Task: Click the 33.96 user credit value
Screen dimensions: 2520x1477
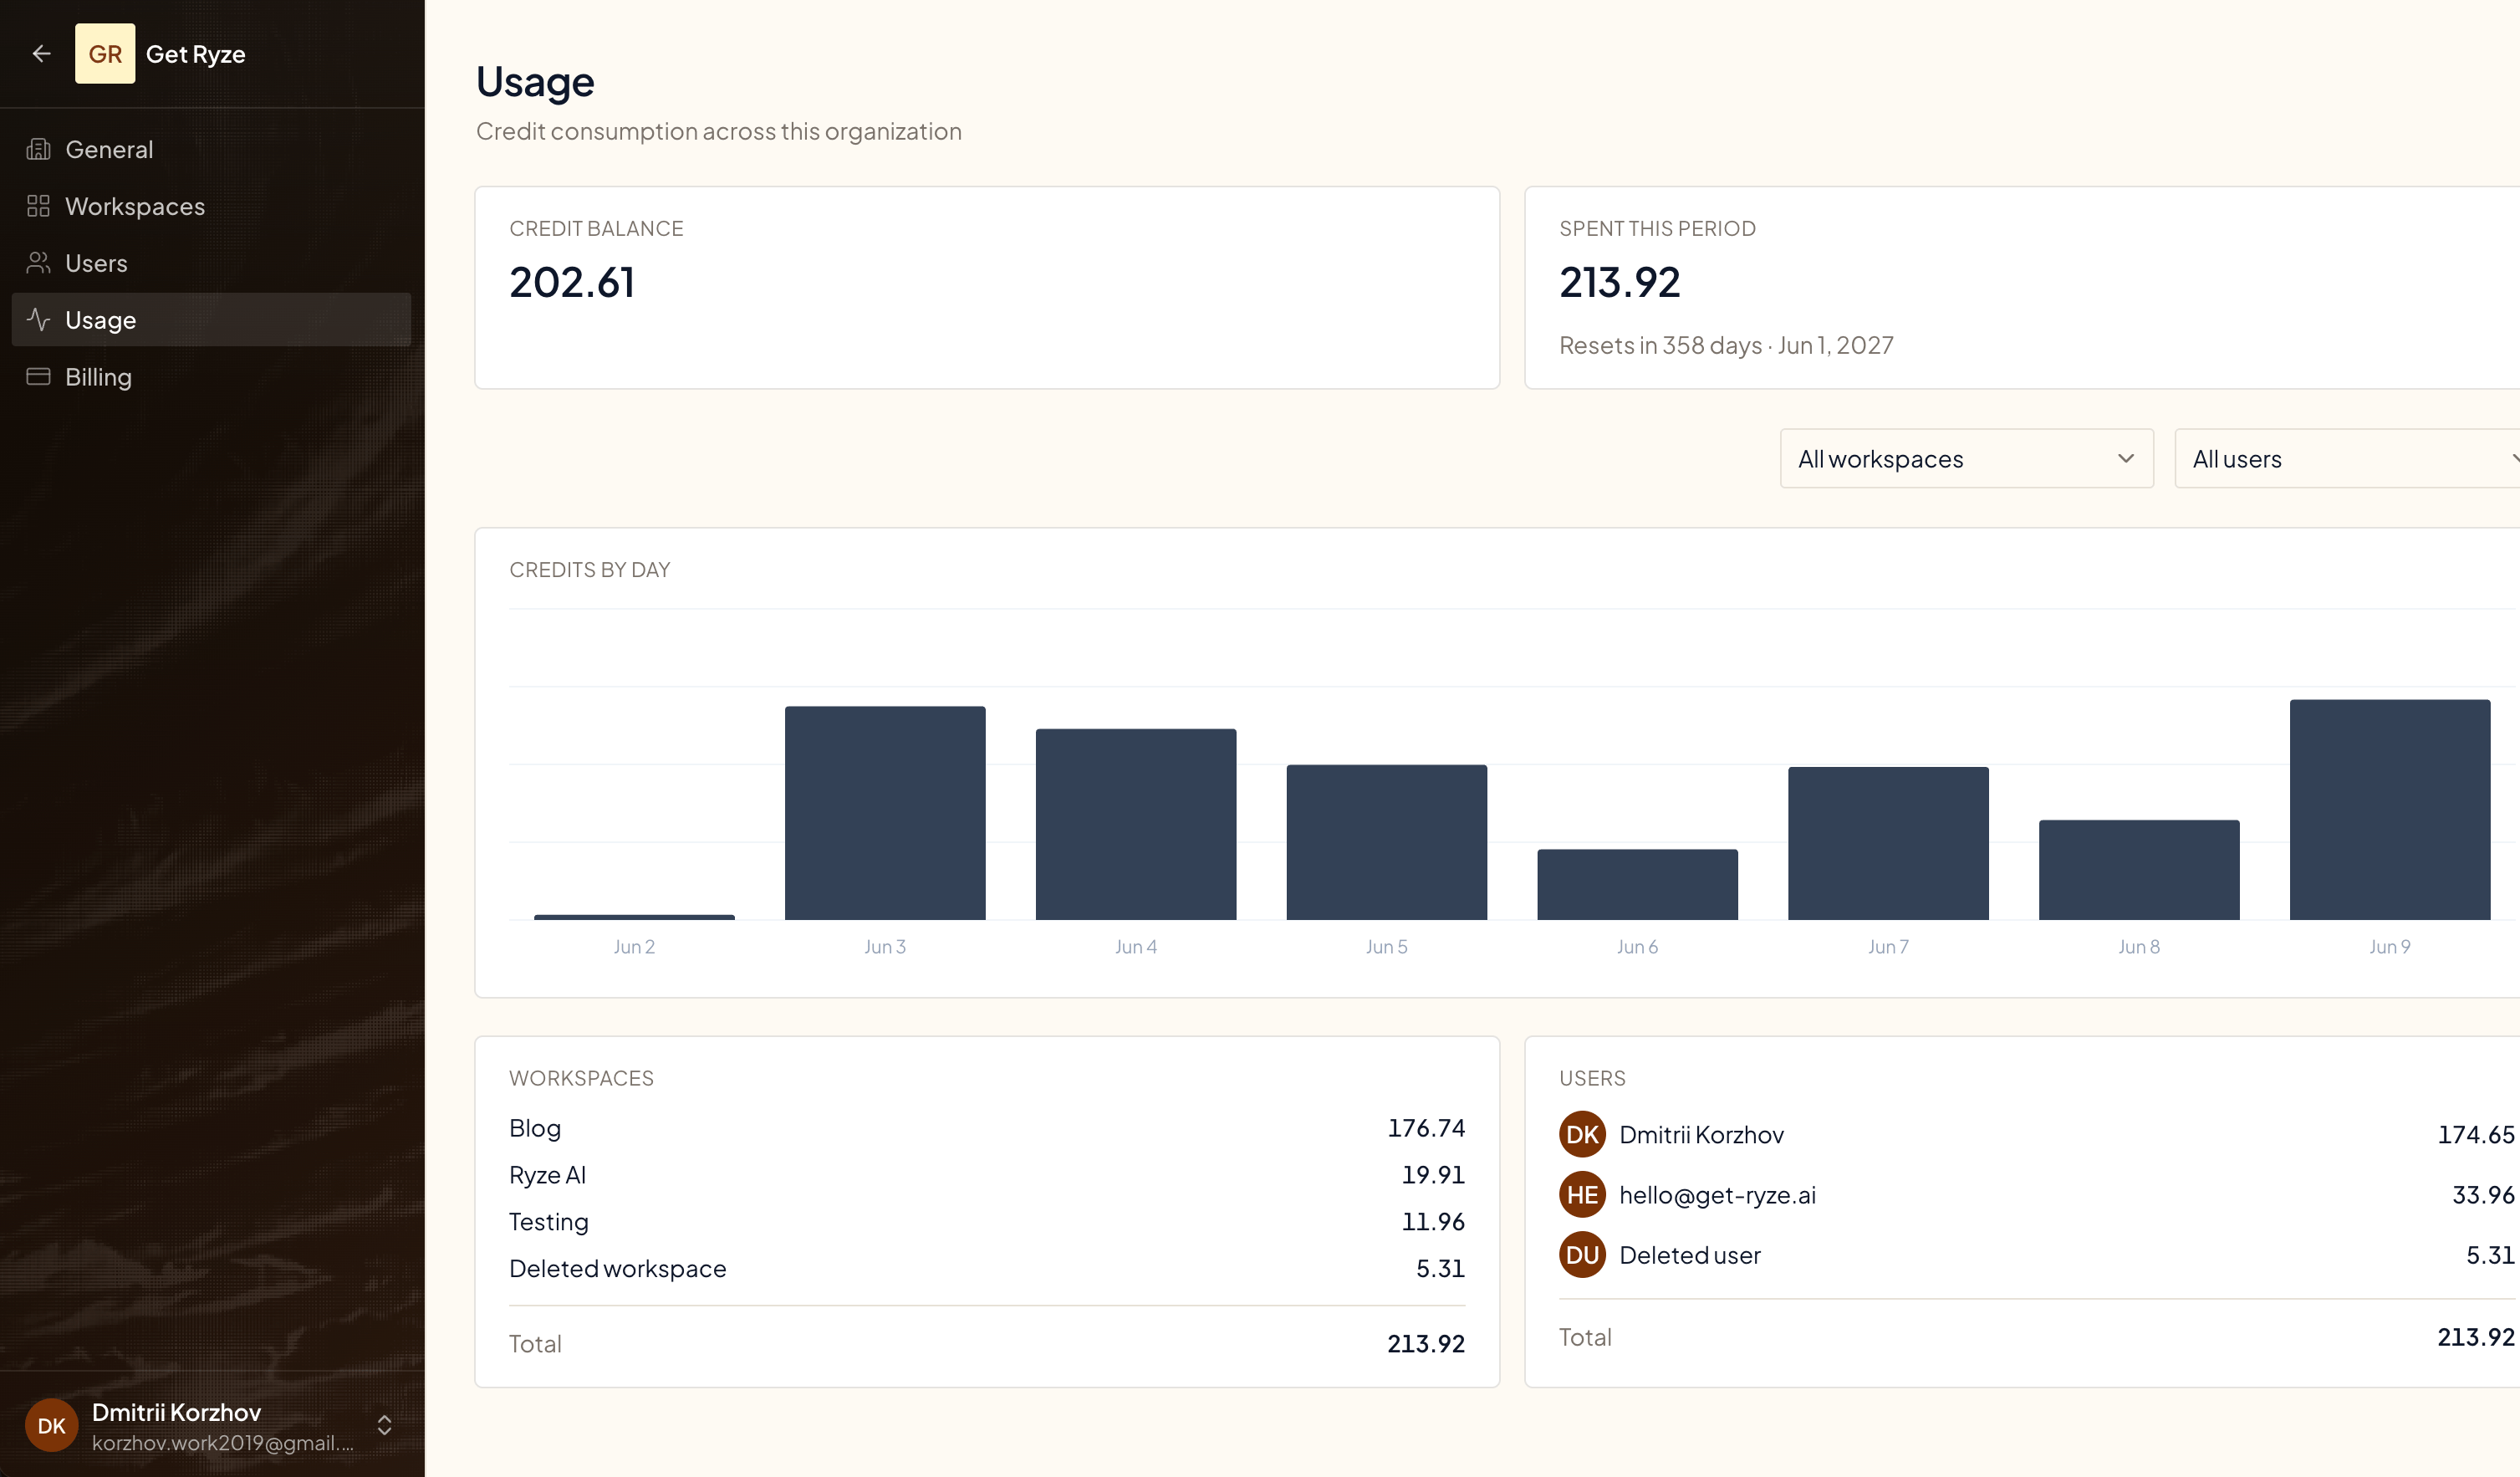Action: 2483,1195
